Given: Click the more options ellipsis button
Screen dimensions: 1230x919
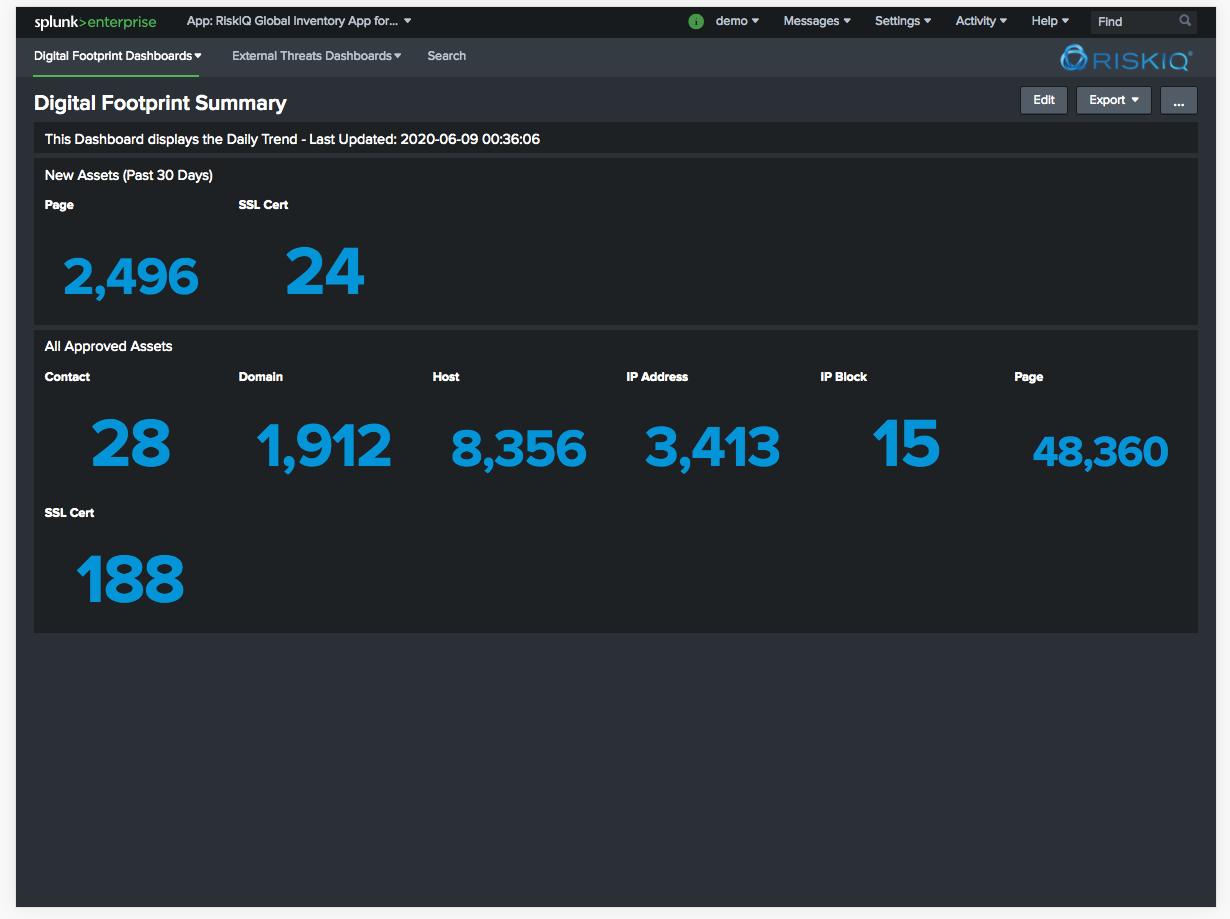Looking at the screenshot, I should pyautogui.click(x=1179, y=100).
